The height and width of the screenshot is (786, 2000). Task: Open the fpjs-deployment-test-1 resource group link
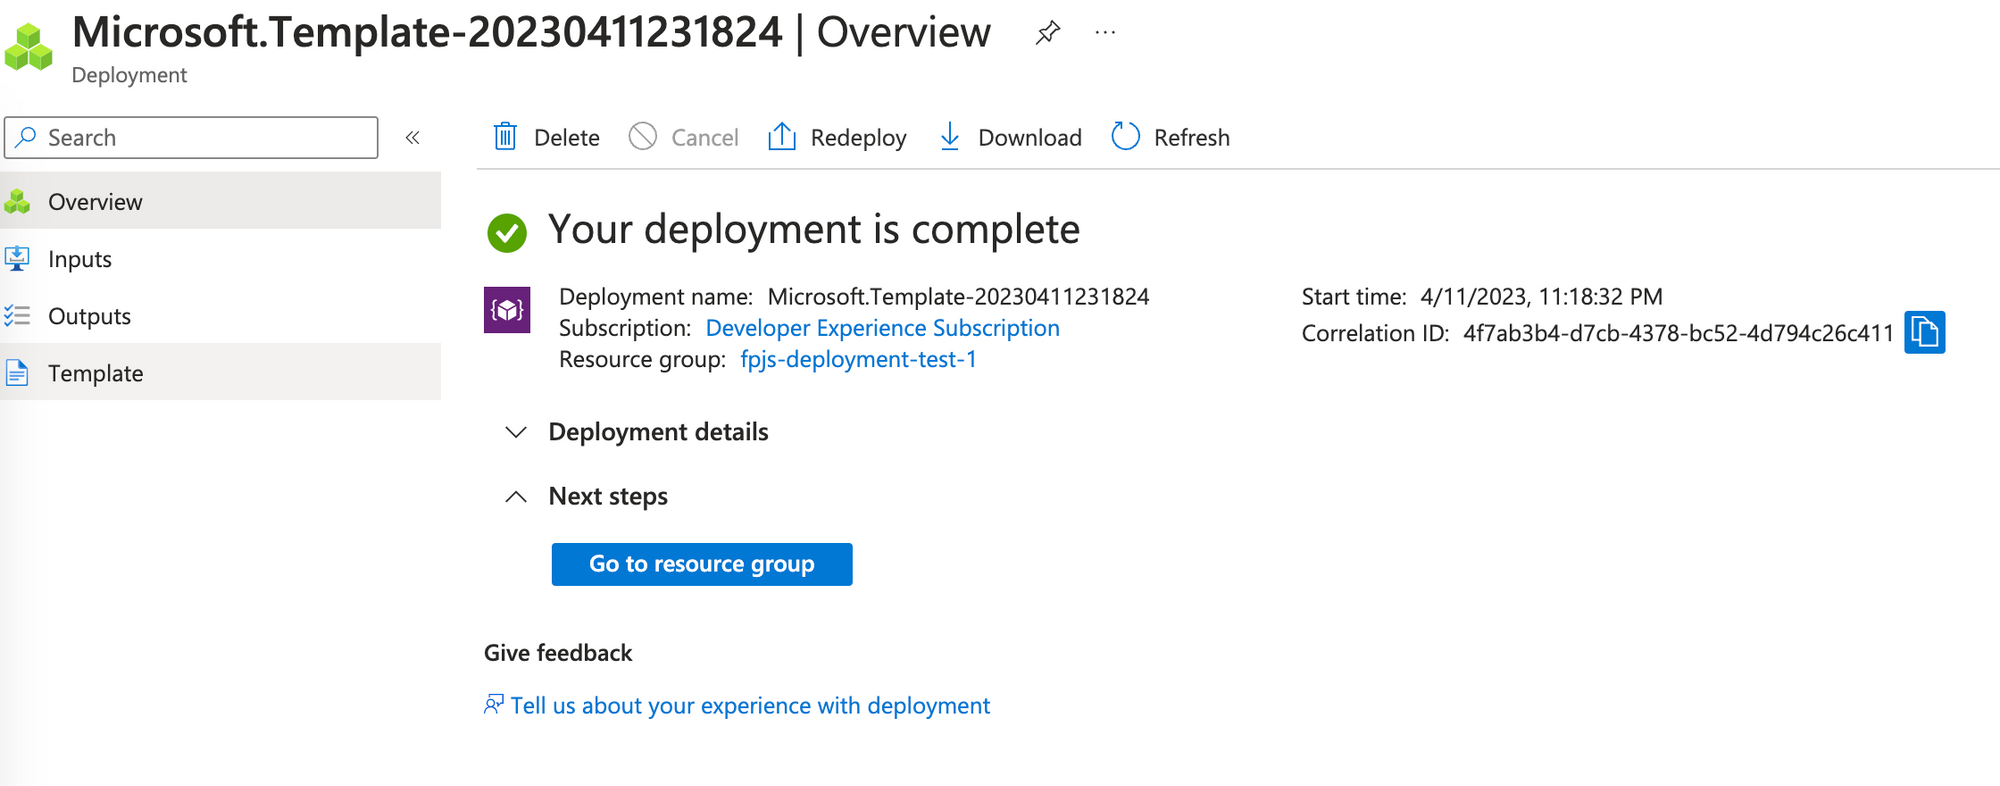[x=858, y=359]
